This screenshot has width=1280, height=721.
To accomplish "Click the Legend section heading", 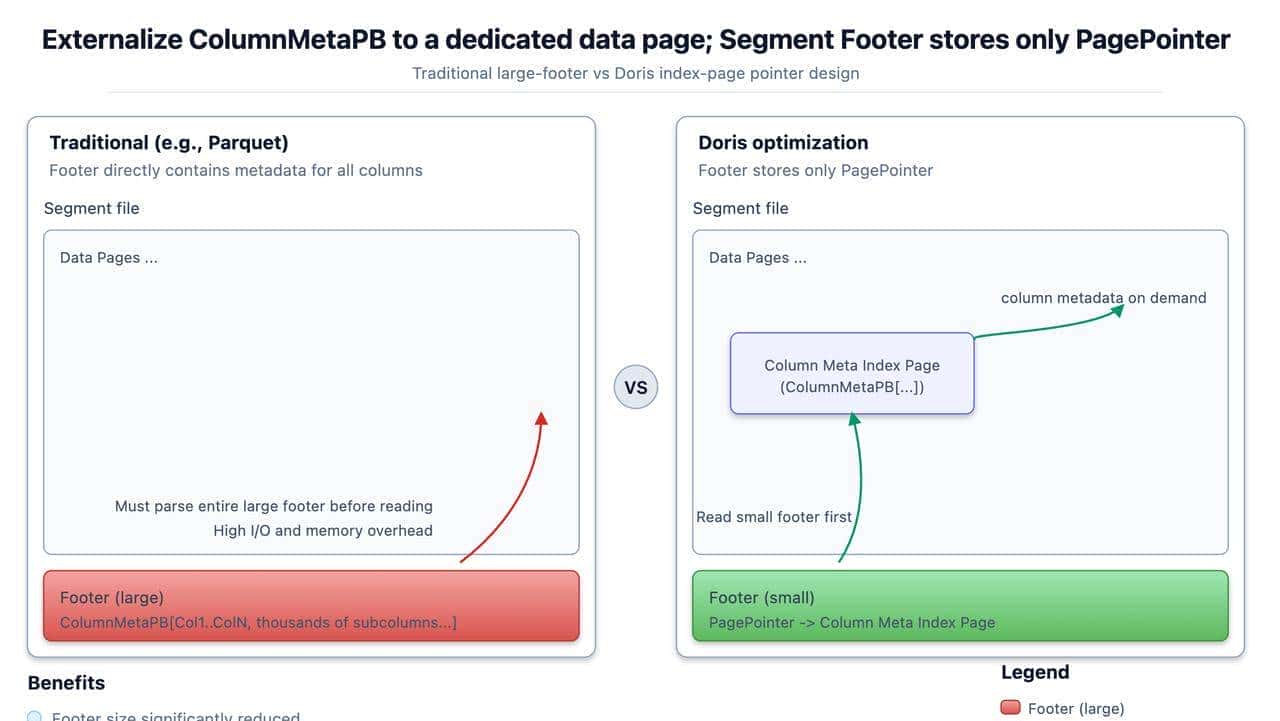I will tap(1035, 672).
